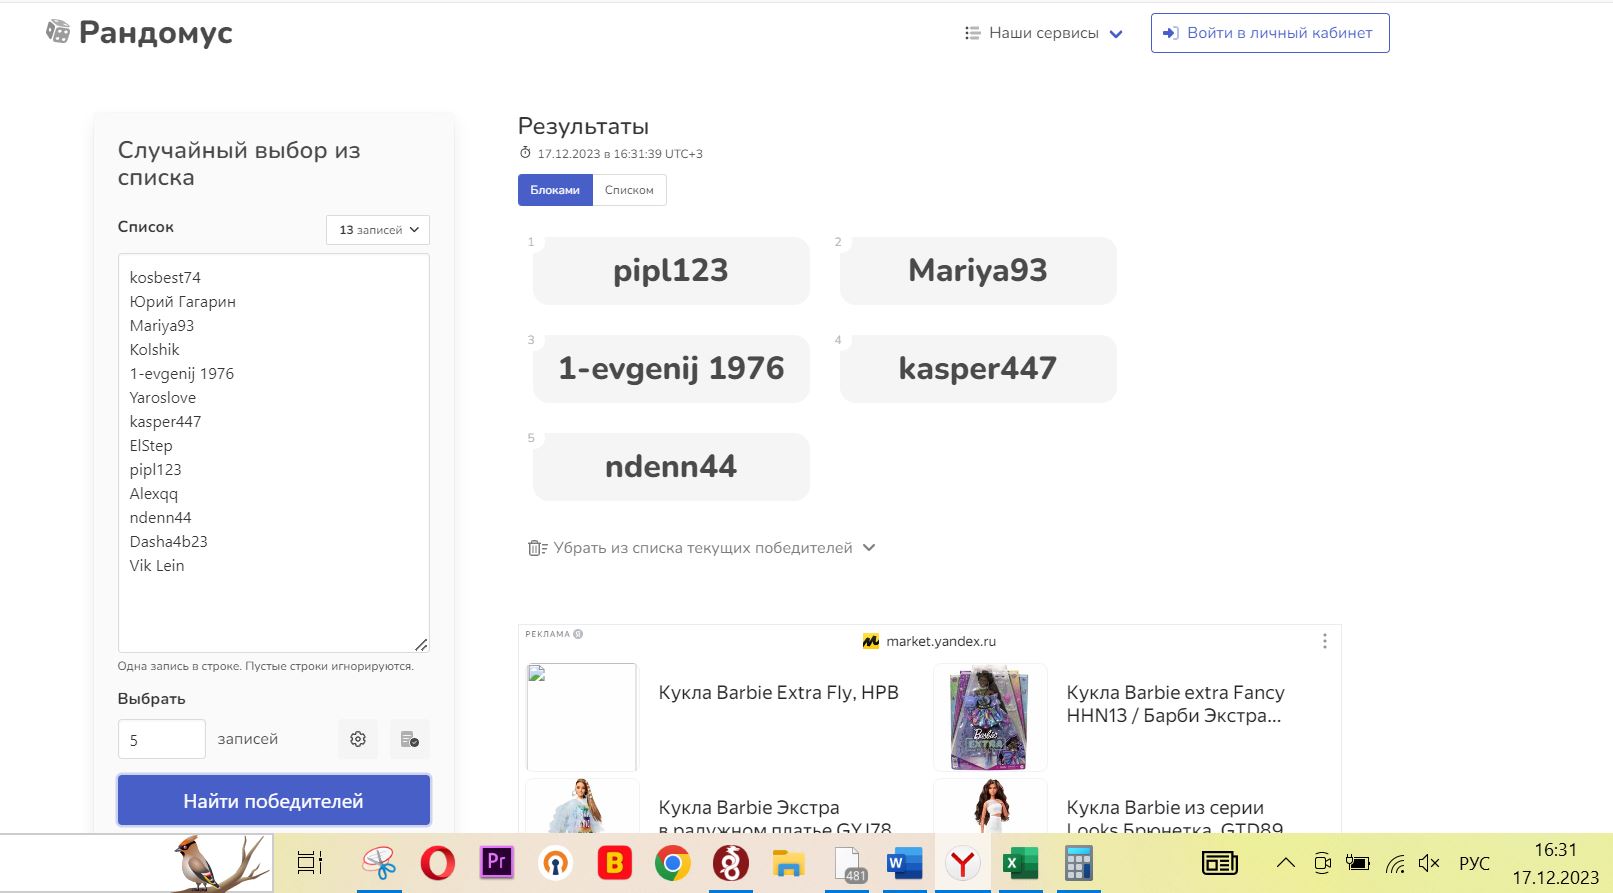
Task: Click Юрий Гагарин in the participants list
Action: [x=183, y=302]
